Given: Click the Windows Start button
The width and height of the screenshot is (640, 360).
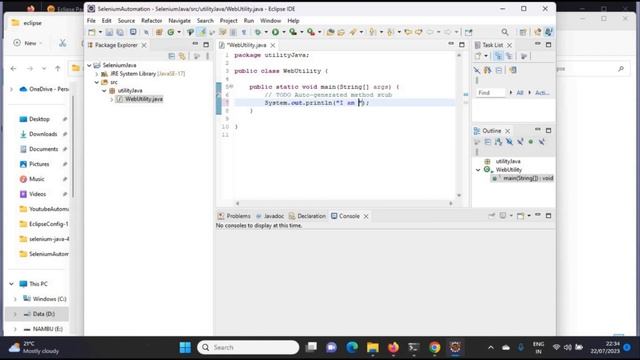Looking at the screenshot, I should [185, 347].
